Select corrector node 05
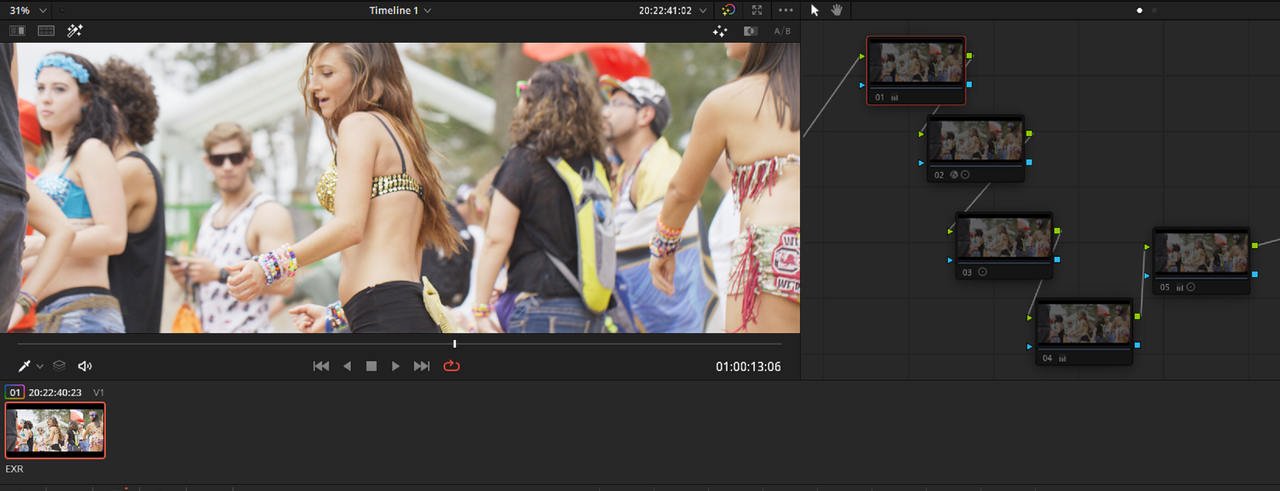 (1201, 260)
